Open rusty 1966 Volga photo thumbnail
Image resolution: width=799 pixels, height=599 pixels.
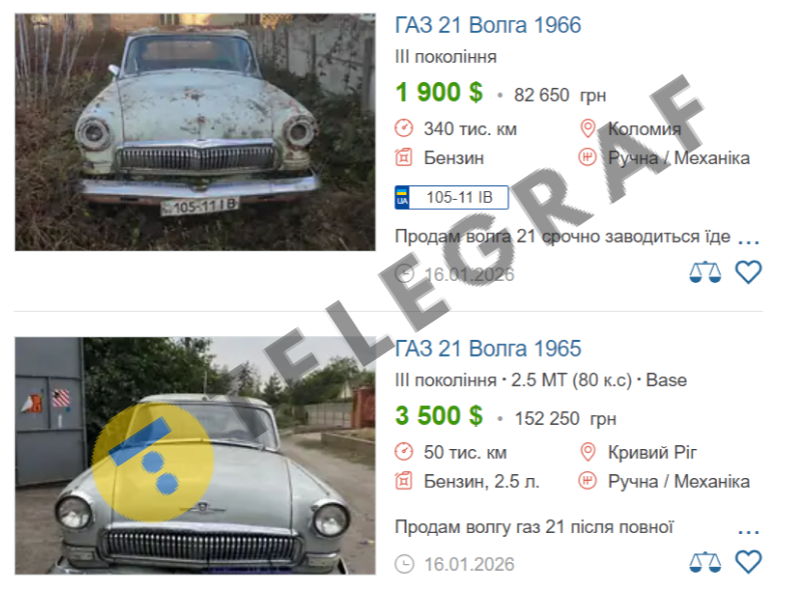click(195, 132)
